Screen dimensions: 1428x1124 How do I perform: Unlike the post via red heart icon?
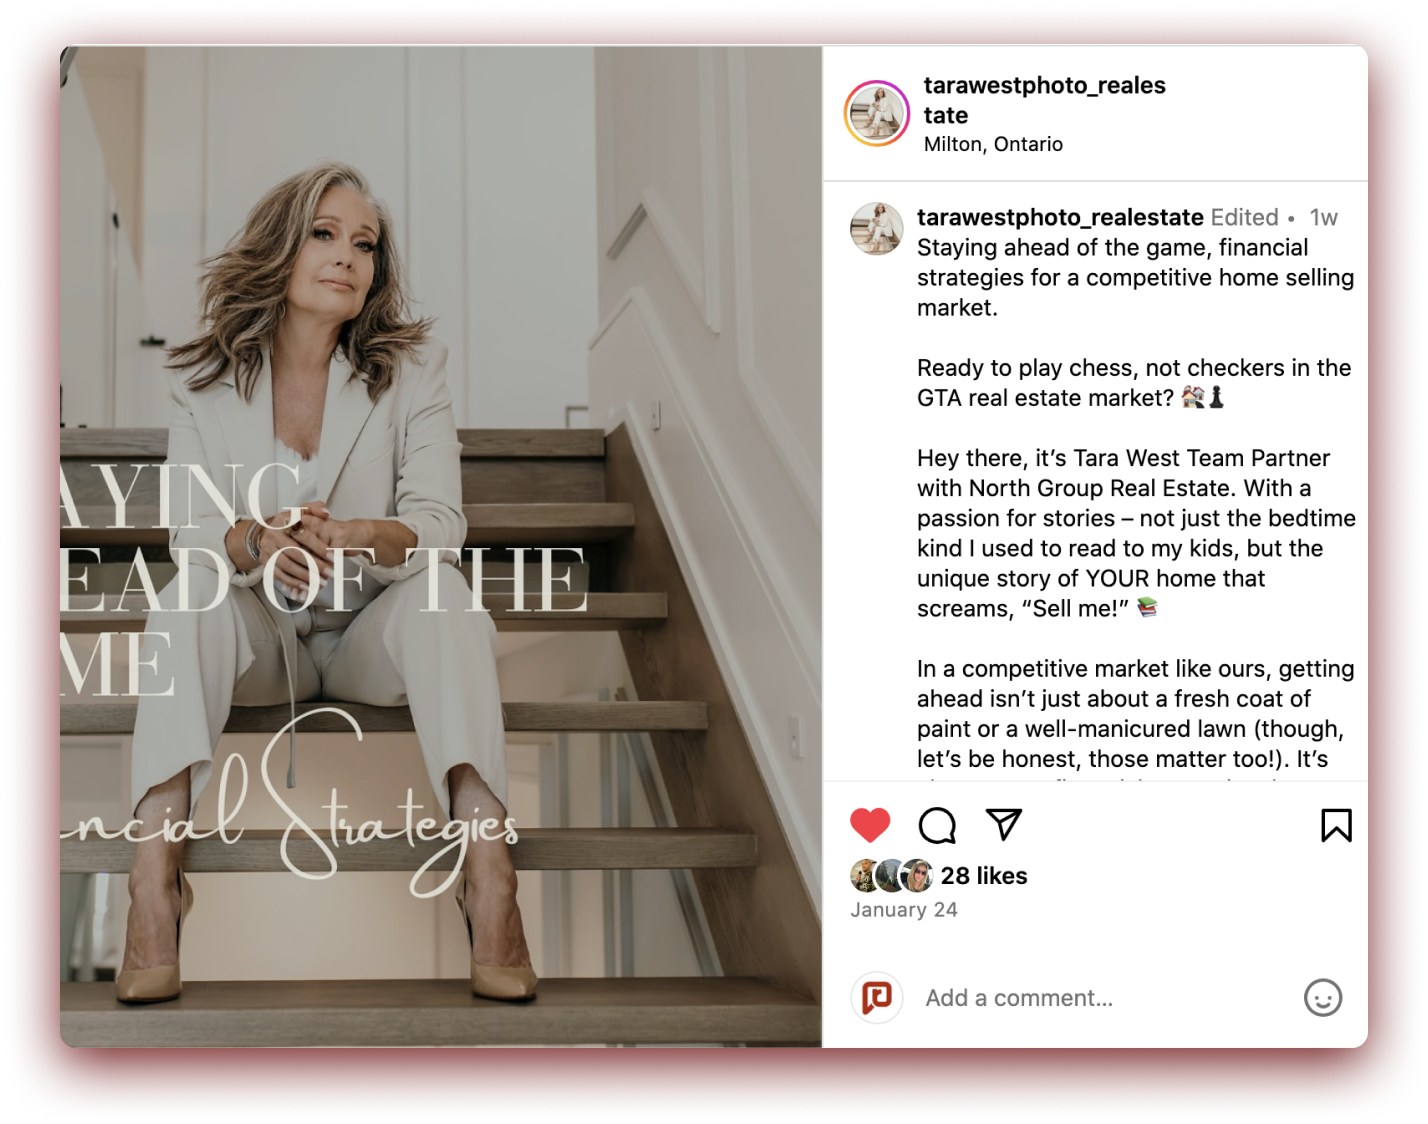(x=870, y=825)
